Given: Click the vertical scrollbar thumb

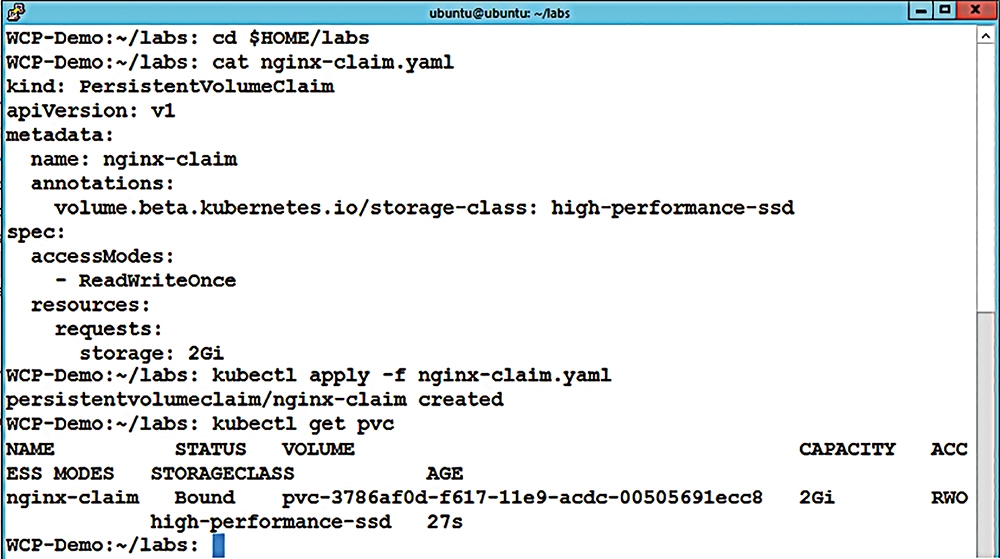Looking at the screenshot, I should tap(986, 435).
